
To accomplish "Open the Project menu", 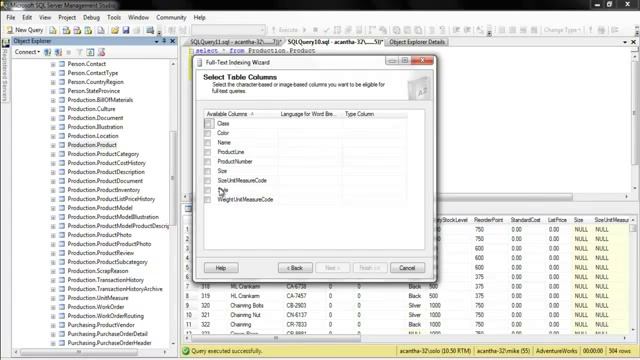I will tap(67, 18).
